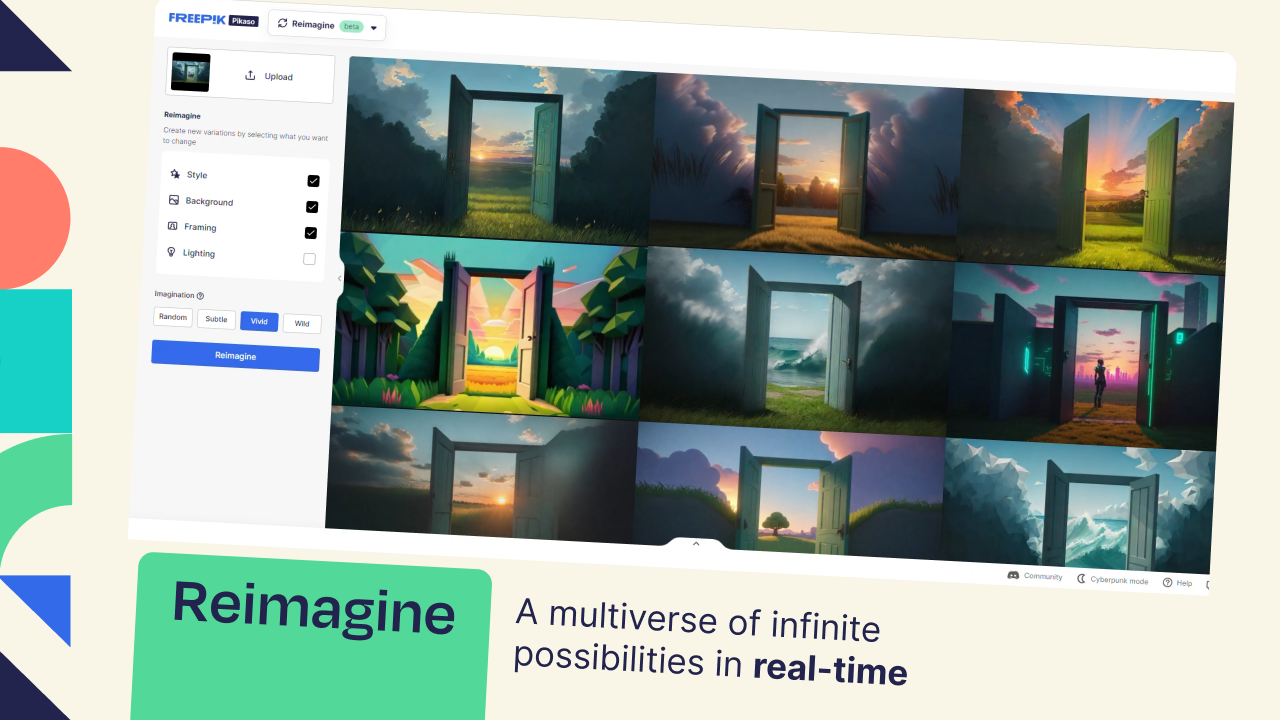Click the Background image icon

pos(174,200)
